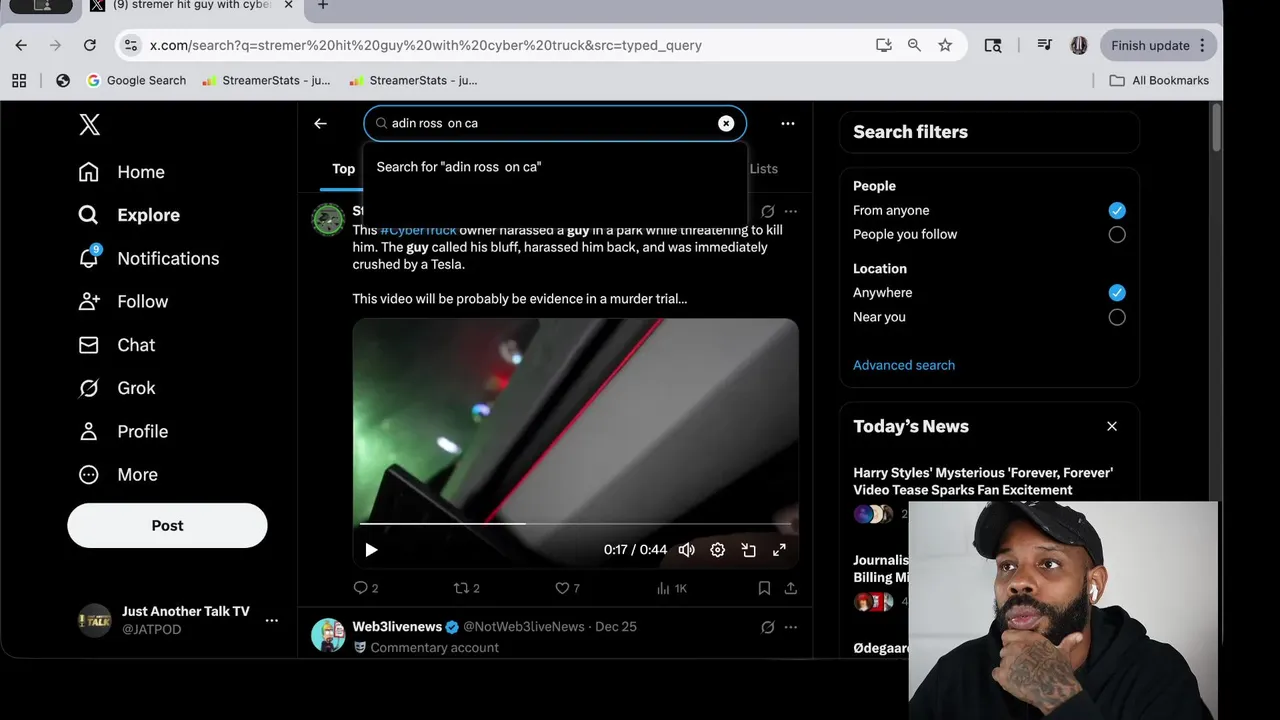Open Advanced search link

point(904,365)
